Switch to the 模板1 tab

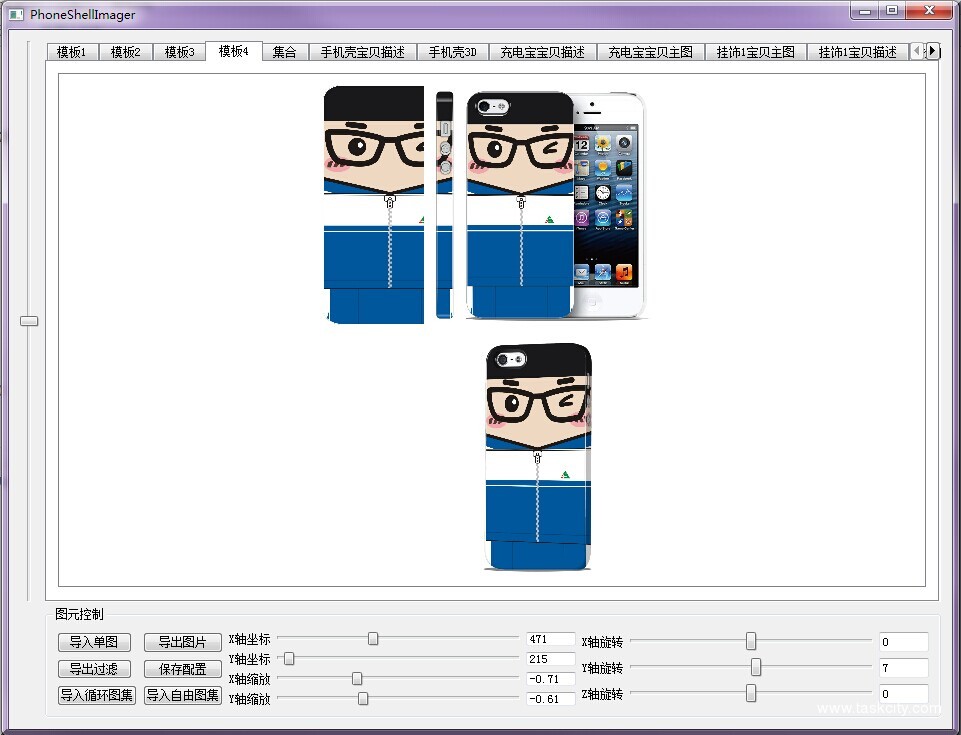pyautogui.click(x=72, y=51)
